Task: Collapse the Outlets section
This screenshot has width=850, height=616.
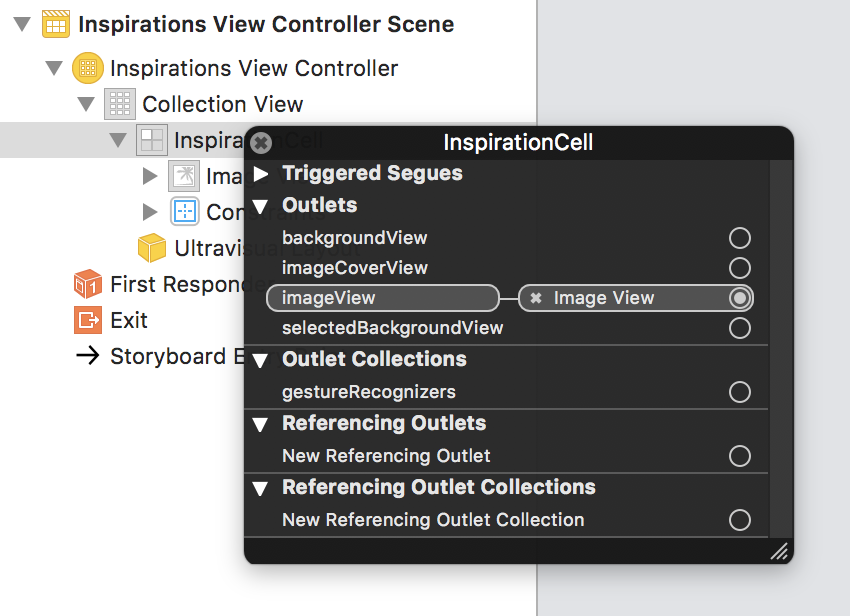Action: 260,205
